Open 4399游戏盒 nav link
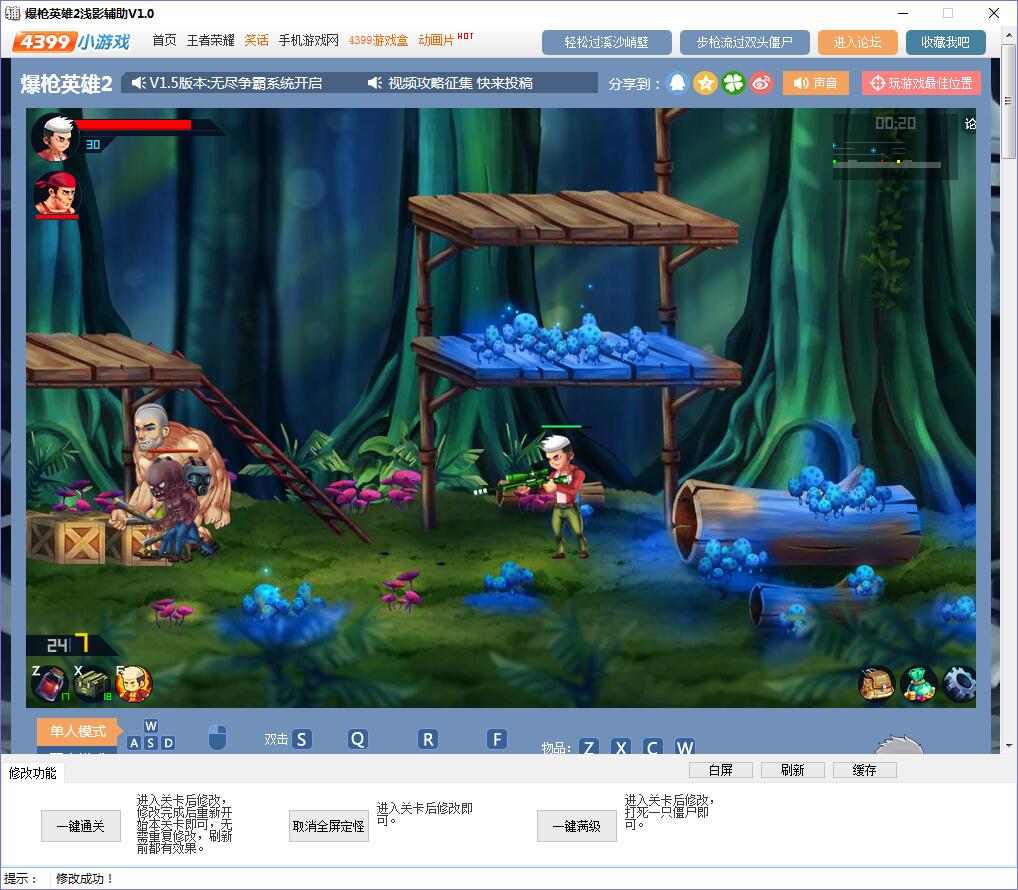Viewport: 1018px width, 890px height. tap(379, 40)
